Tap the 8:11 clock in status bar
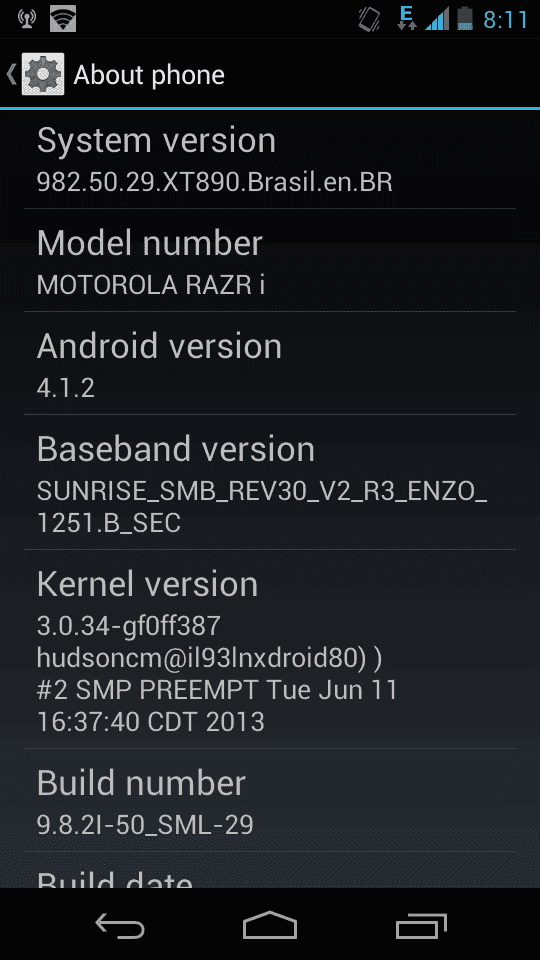 pos(505,20)
